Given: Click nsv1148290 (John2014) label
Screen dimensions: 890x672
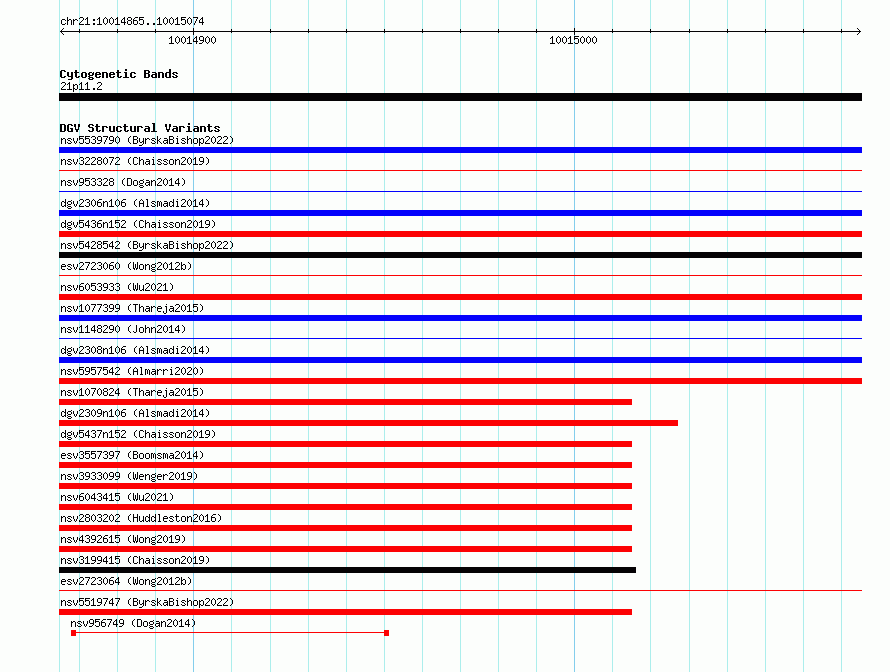Looking at the screenshot, I should click(123, 329).
